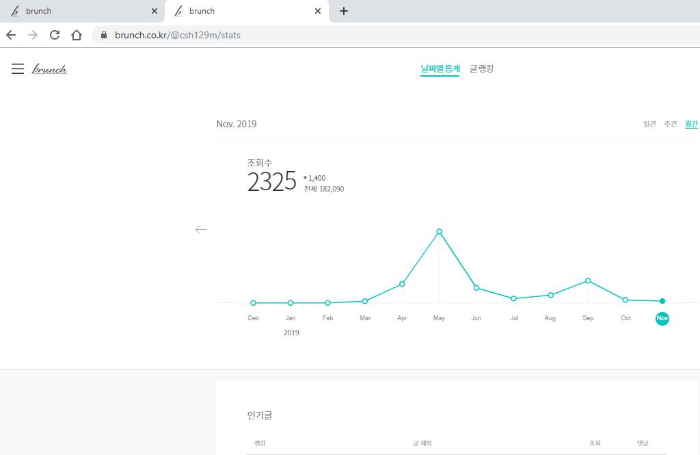Click the 2019 year label under chart
The image size is (700, 455).
tap(291, 333)
